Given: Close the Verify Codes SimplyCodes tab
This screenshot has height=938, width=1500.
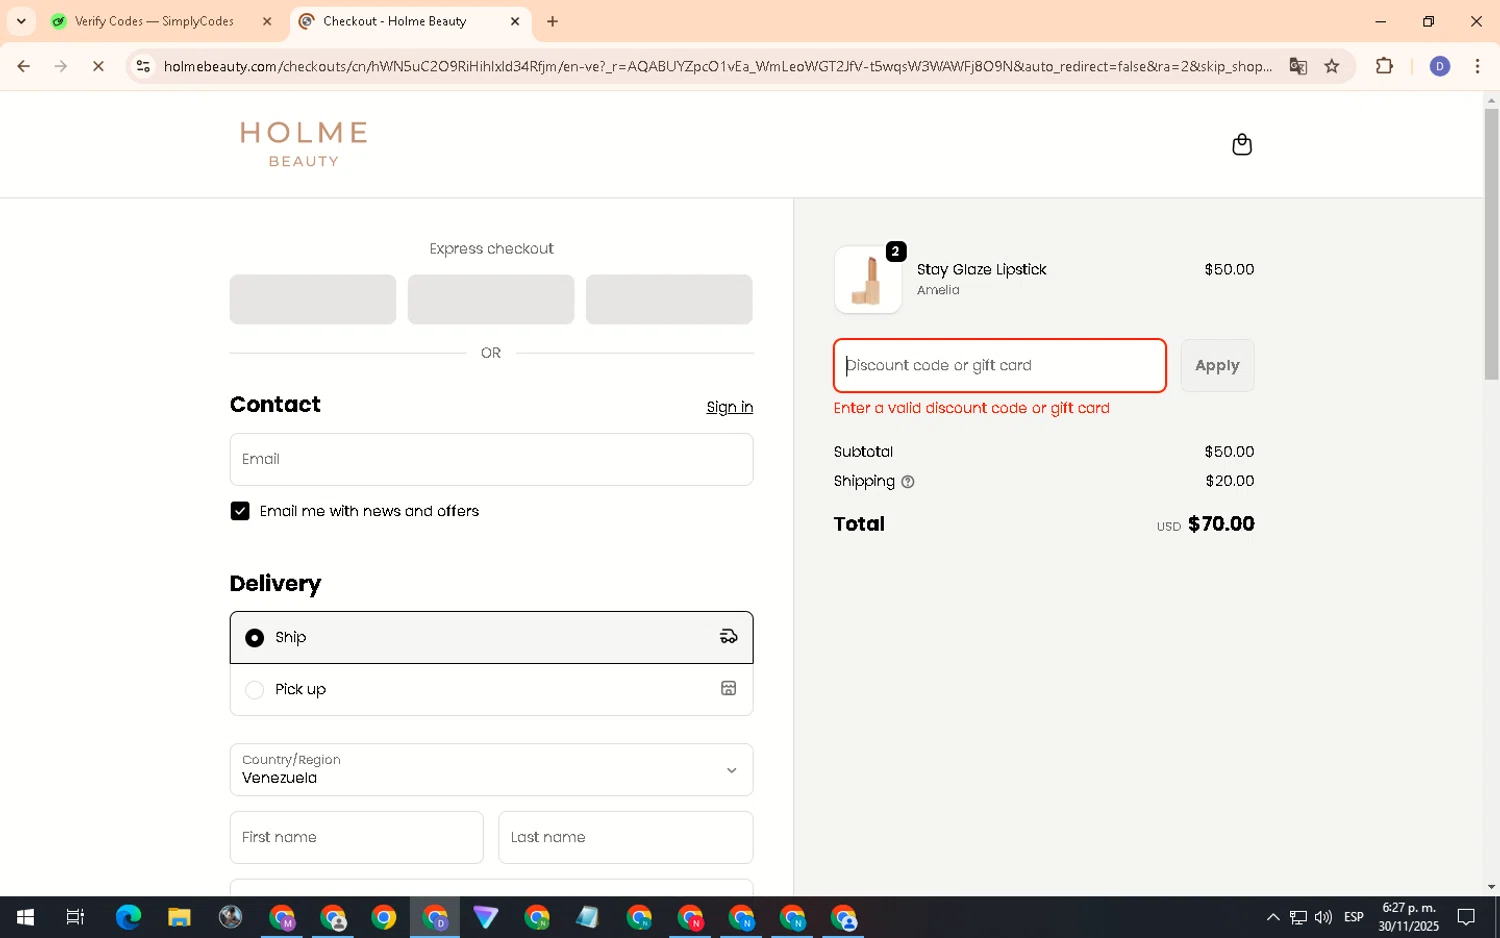Looking at the screenshot, I should click(267, 21).
